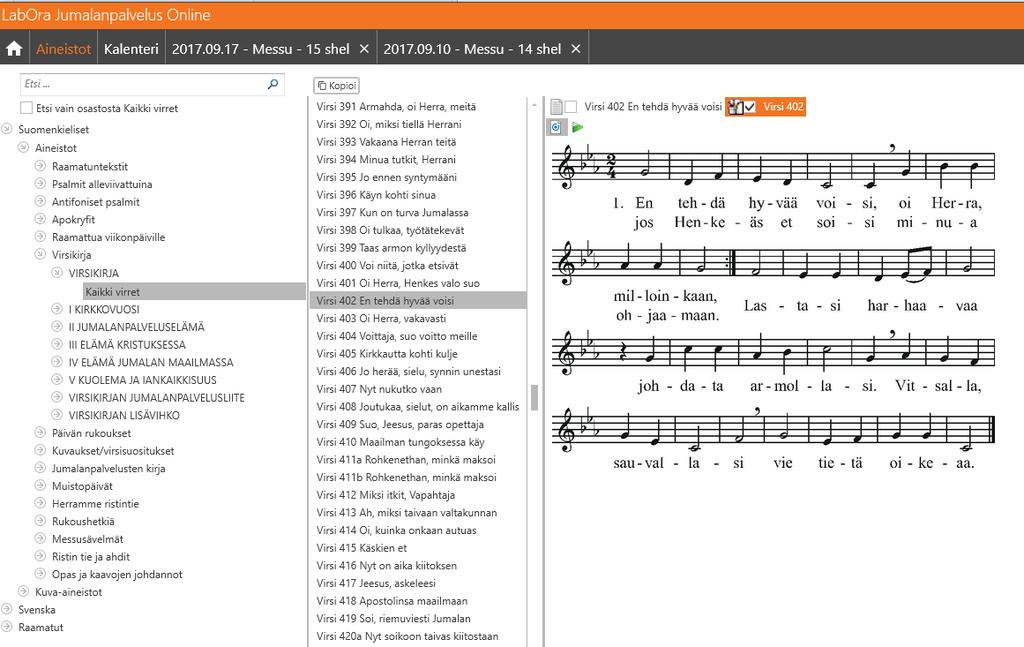Expand Psalmit alleviivattuina node
Image resolution: width=1024 pixels, height=647 pixels.
click(x=40, y=183)
